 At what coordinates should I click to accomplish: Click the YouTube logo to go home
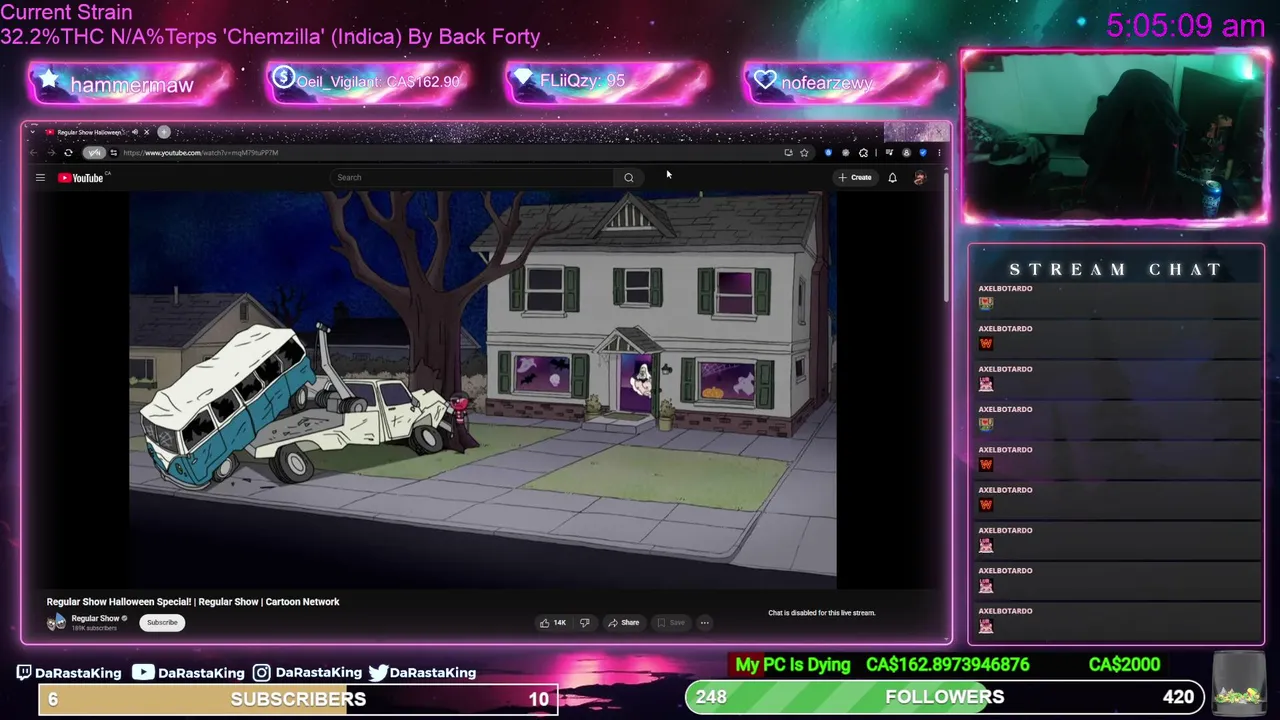[81, 178]
